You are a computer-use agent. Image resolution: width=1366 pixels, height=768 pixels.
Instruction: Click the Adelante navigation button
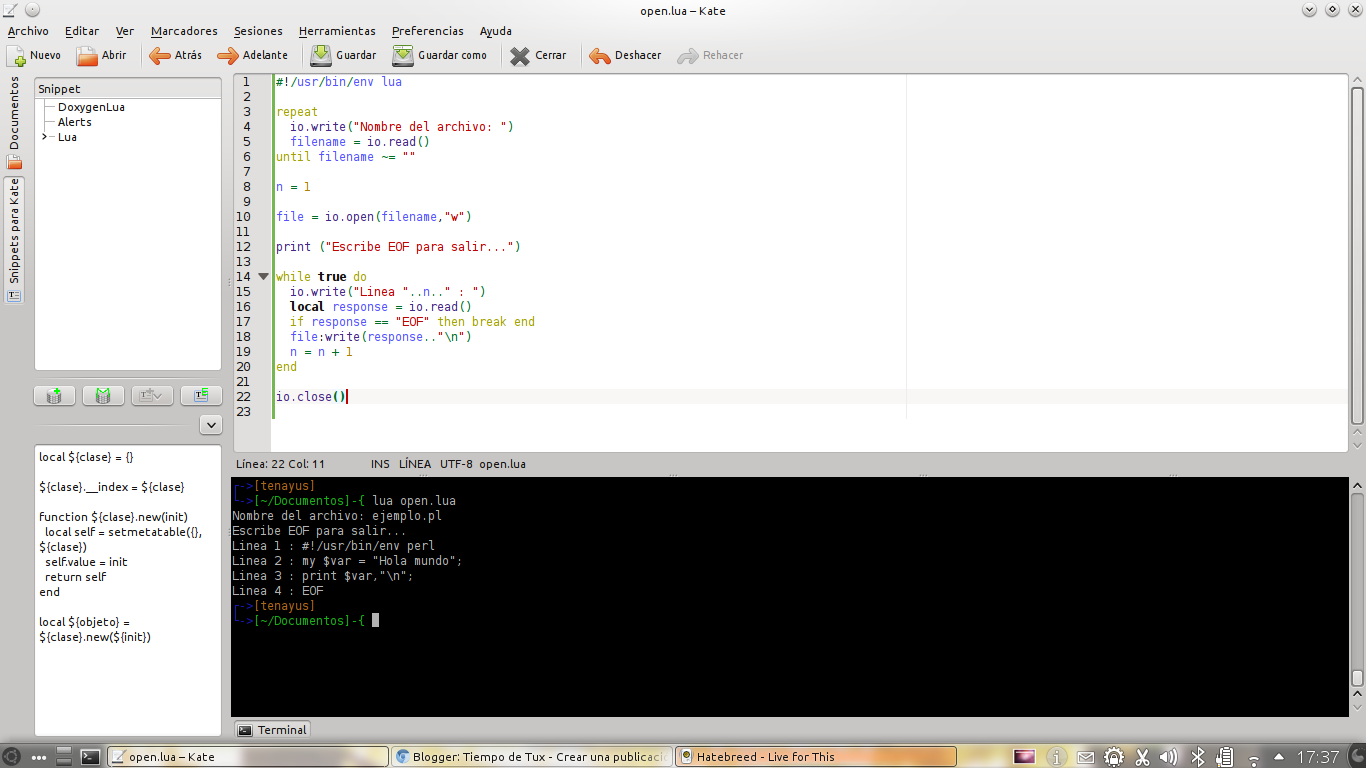pos(253,55)
